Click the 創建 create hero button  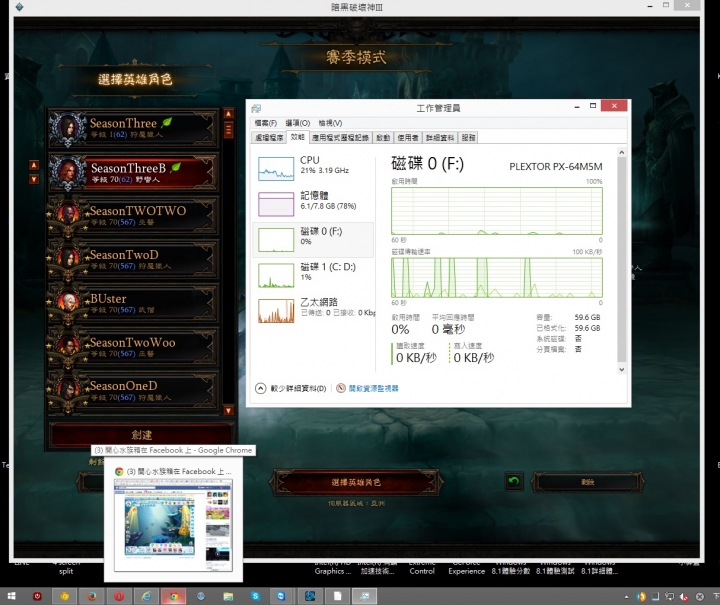click(141, 435)
